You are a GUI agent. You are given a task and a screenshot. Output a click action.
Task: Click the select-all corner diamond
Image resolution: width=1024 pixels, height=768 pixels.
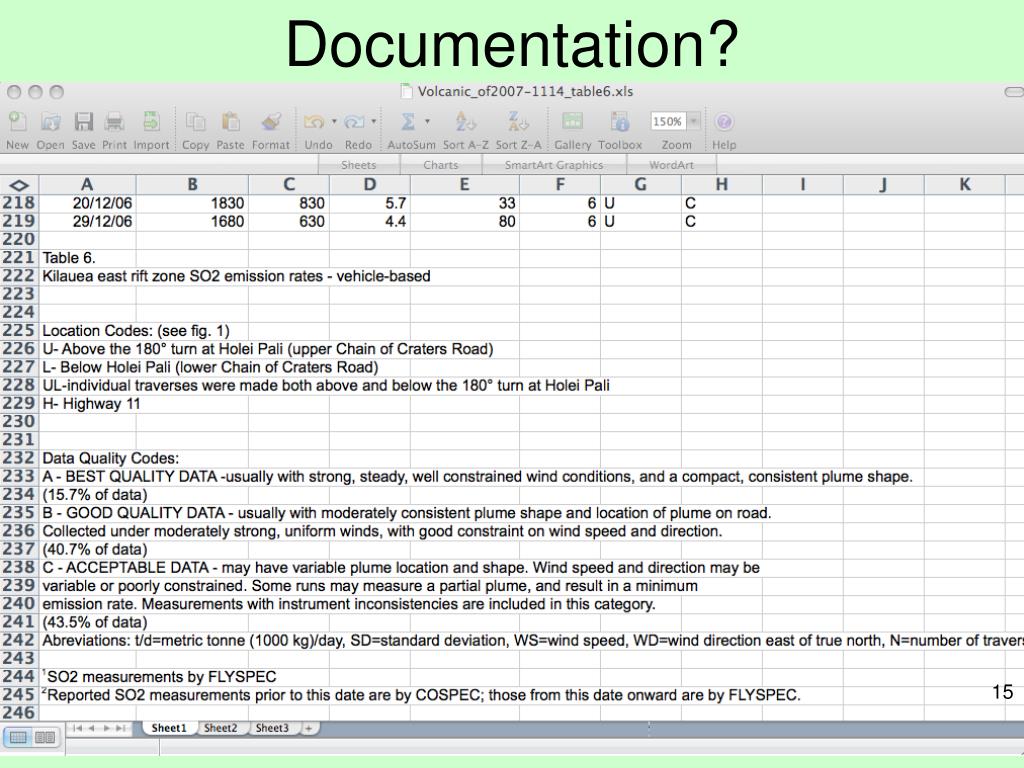click(19, 185)
